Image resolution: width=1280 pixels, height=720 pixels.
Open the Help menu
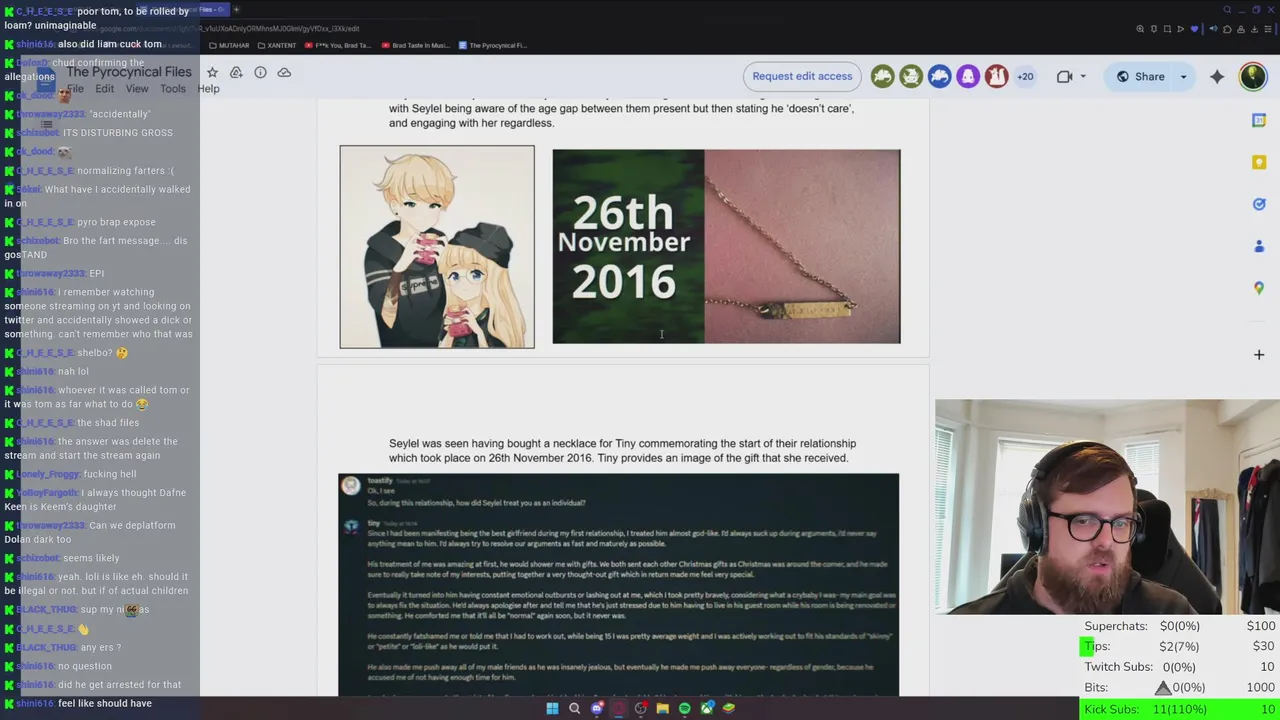208,89
